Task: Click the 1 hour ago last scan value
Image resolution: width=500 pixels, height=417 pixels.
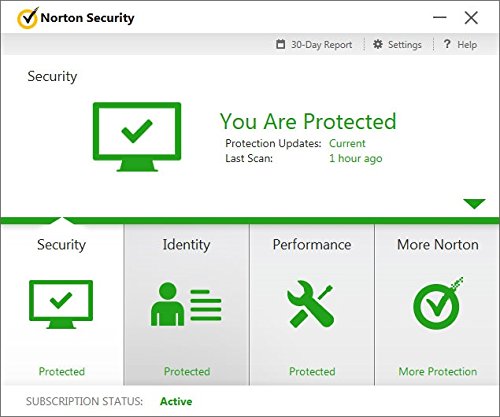Action: pos(356,158)
